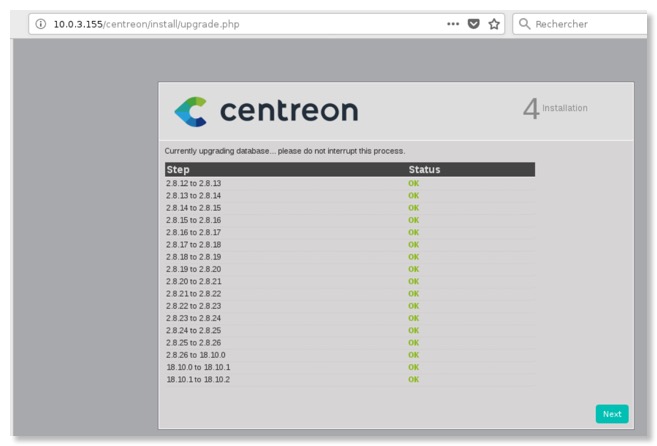
Task: Click the magnifier icon in search box
Action: (x=524, y=24)
